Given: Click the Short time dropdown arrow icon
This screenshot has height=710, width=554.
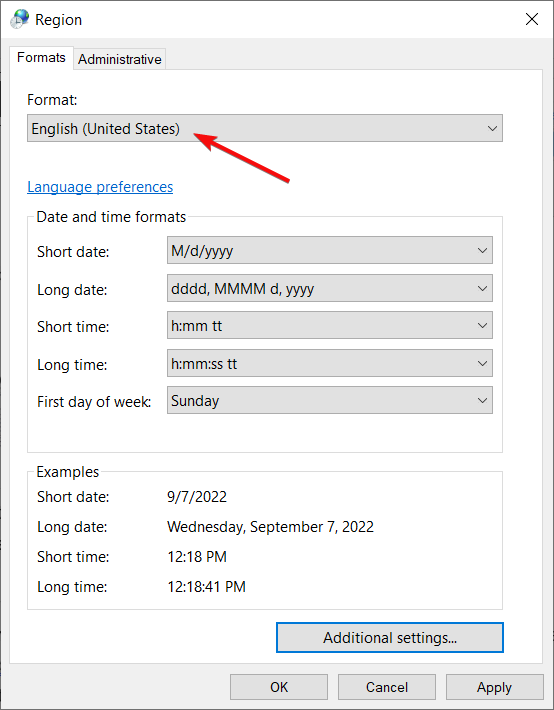Looking at the screenshot, I should (x=482, y=326).
